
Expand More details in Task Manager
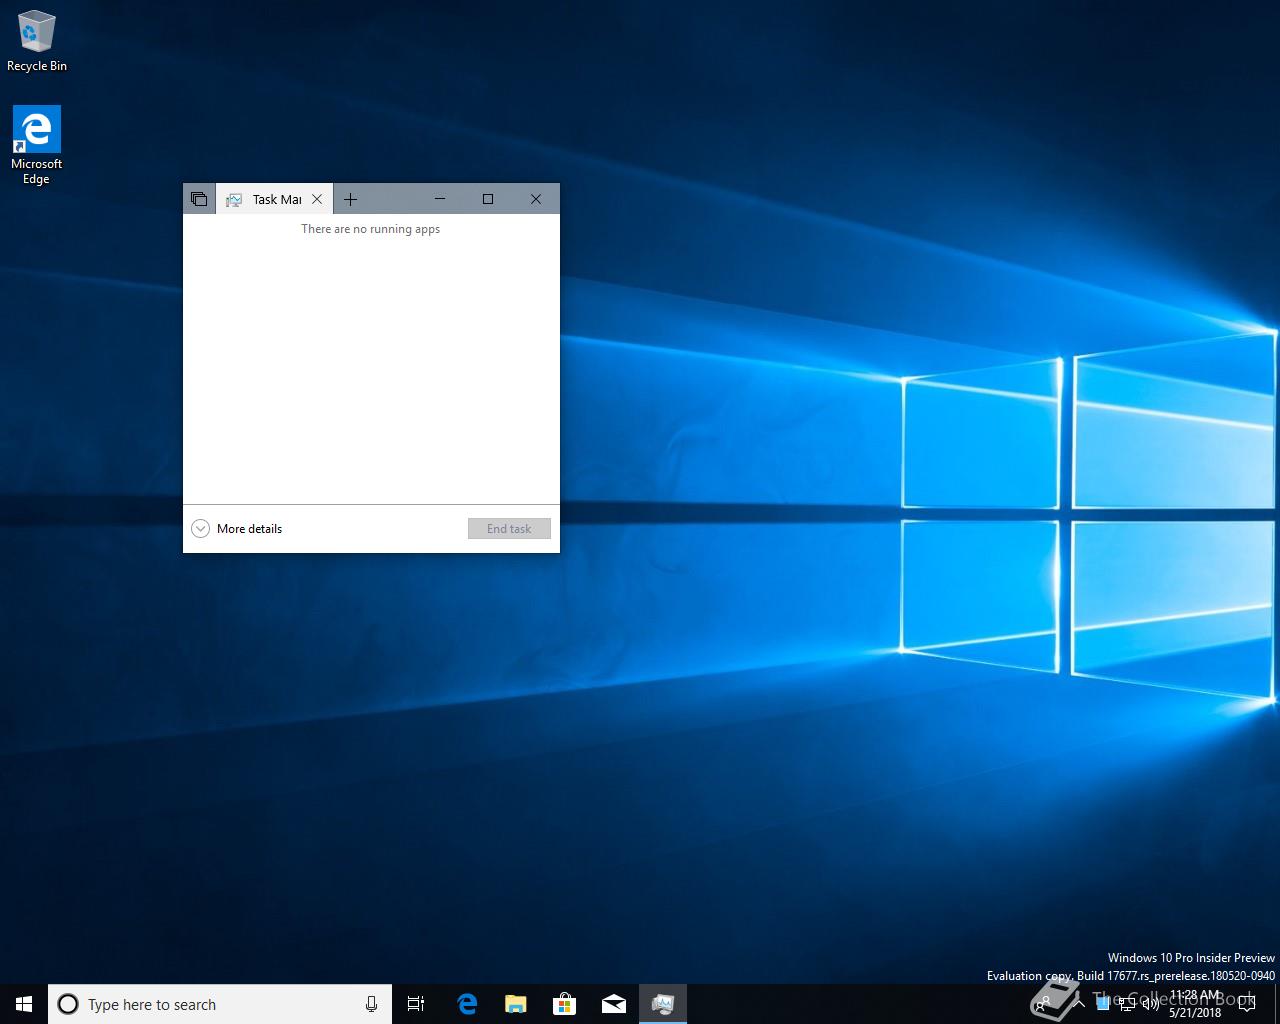[x=237, y=528]
